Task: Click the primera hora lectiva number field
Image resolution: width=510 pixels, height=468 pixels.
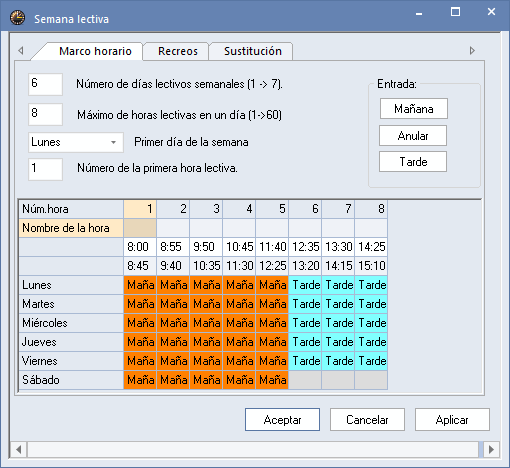Action: pos(45,169)
